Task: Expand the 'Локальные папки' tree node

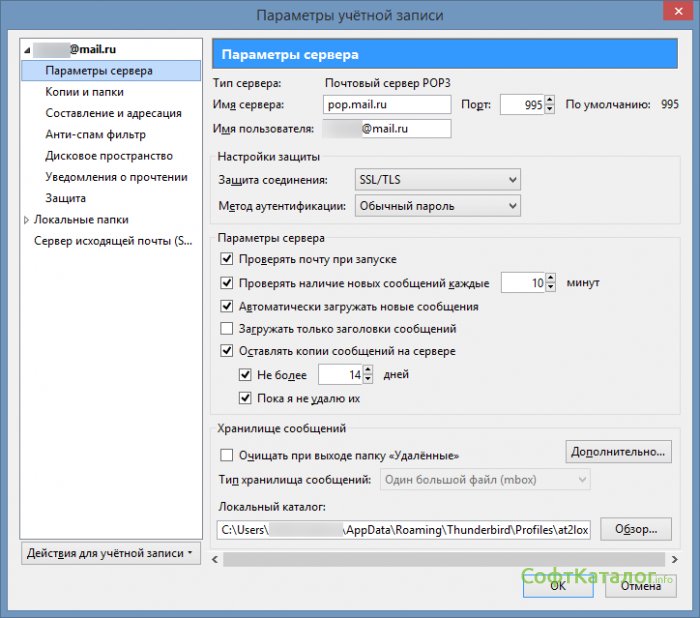Action: pos(27,219)
